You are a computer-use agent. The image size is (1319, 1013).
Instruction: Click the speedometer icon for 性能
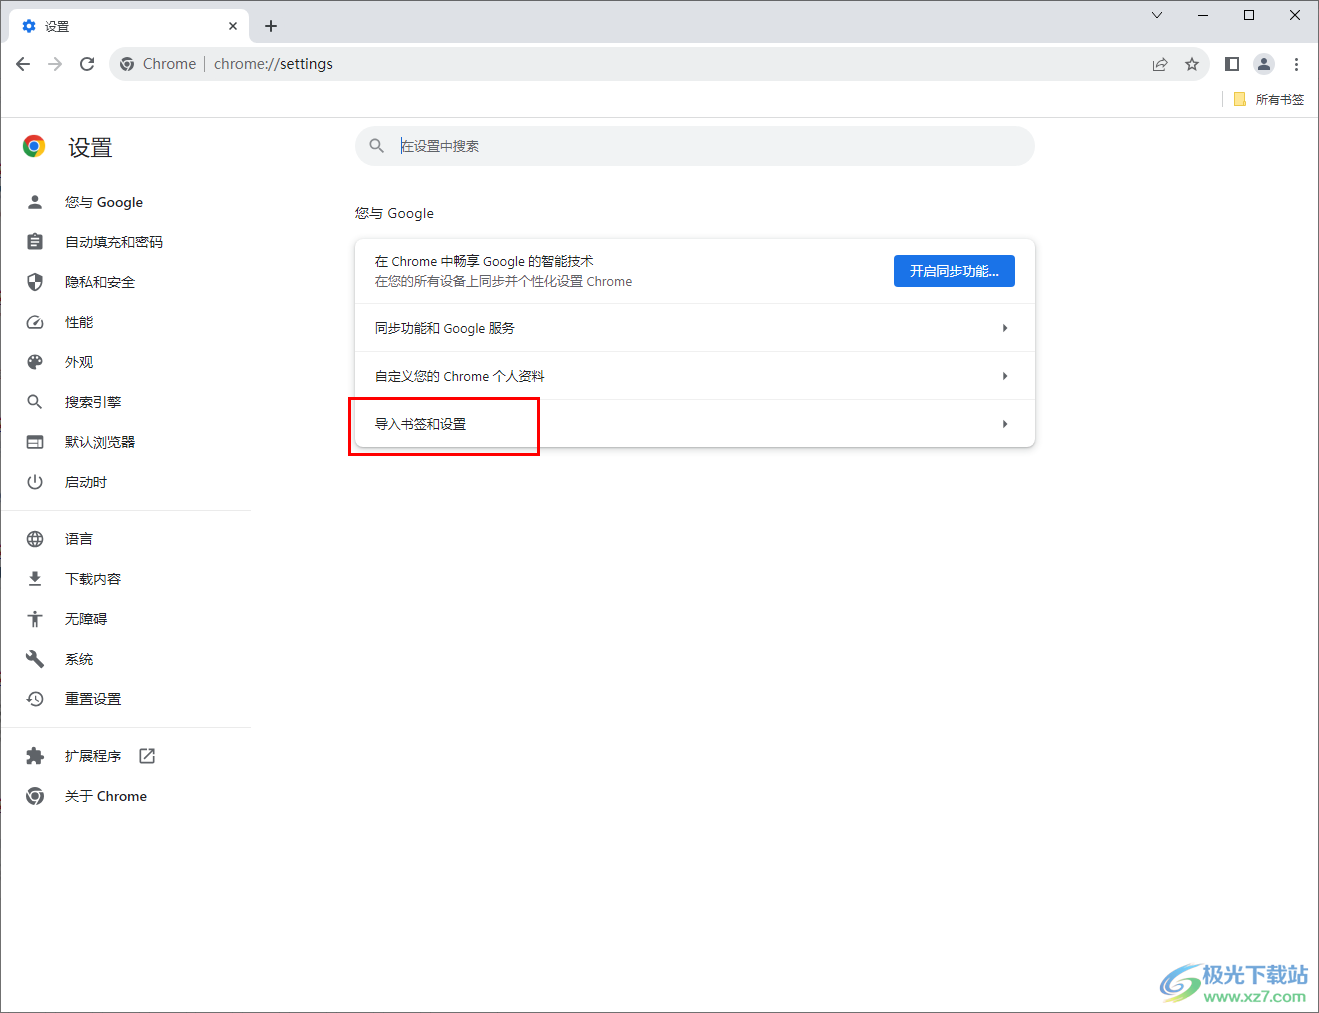35,322
